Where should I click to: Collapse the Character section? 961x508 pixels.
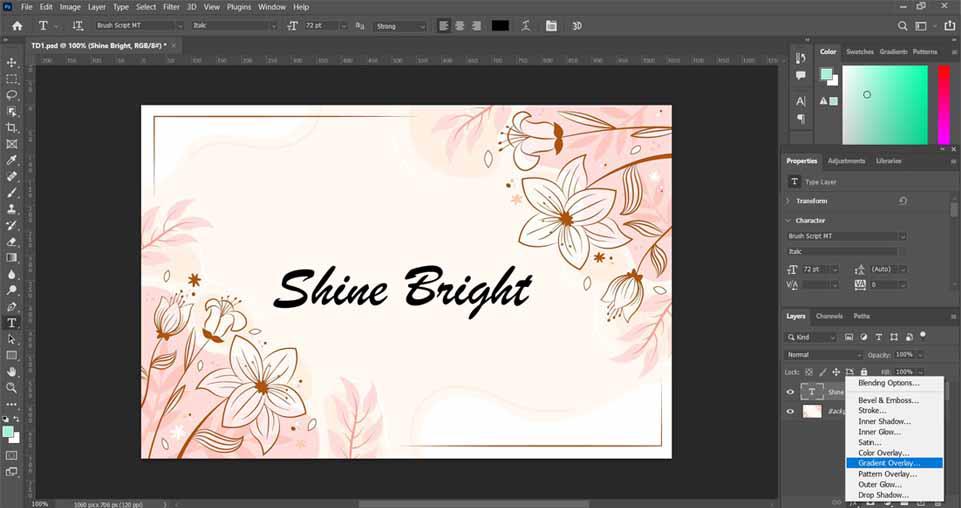point(788,220)
